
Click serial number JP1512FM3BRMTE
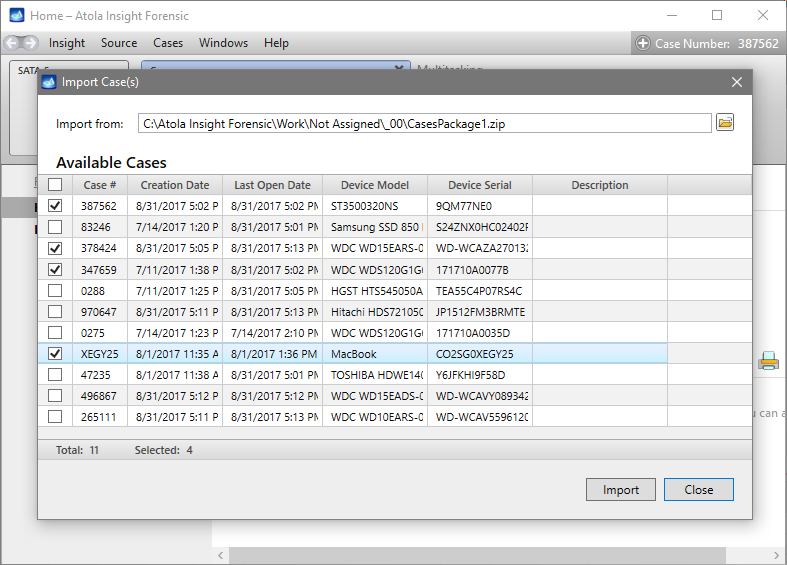(x=480, y=312)
